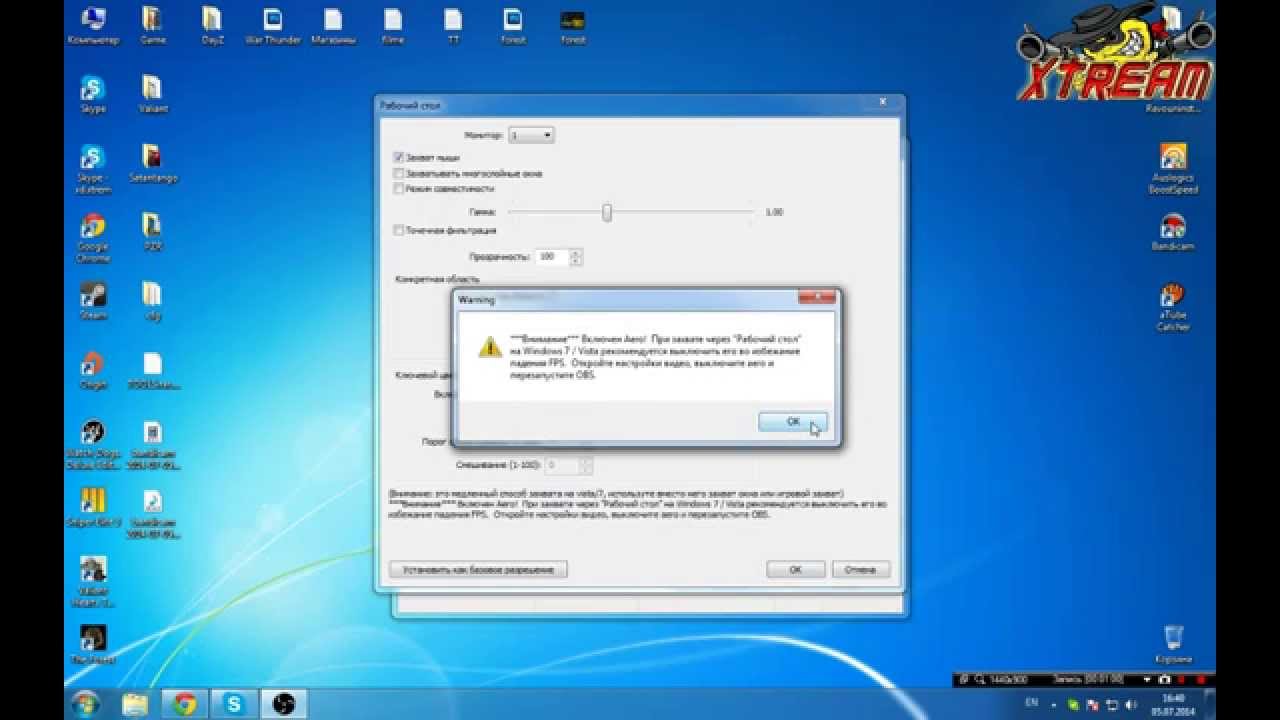Open Windows Explorer from the taskbar
1280x720 pixels.
[134, 704]
